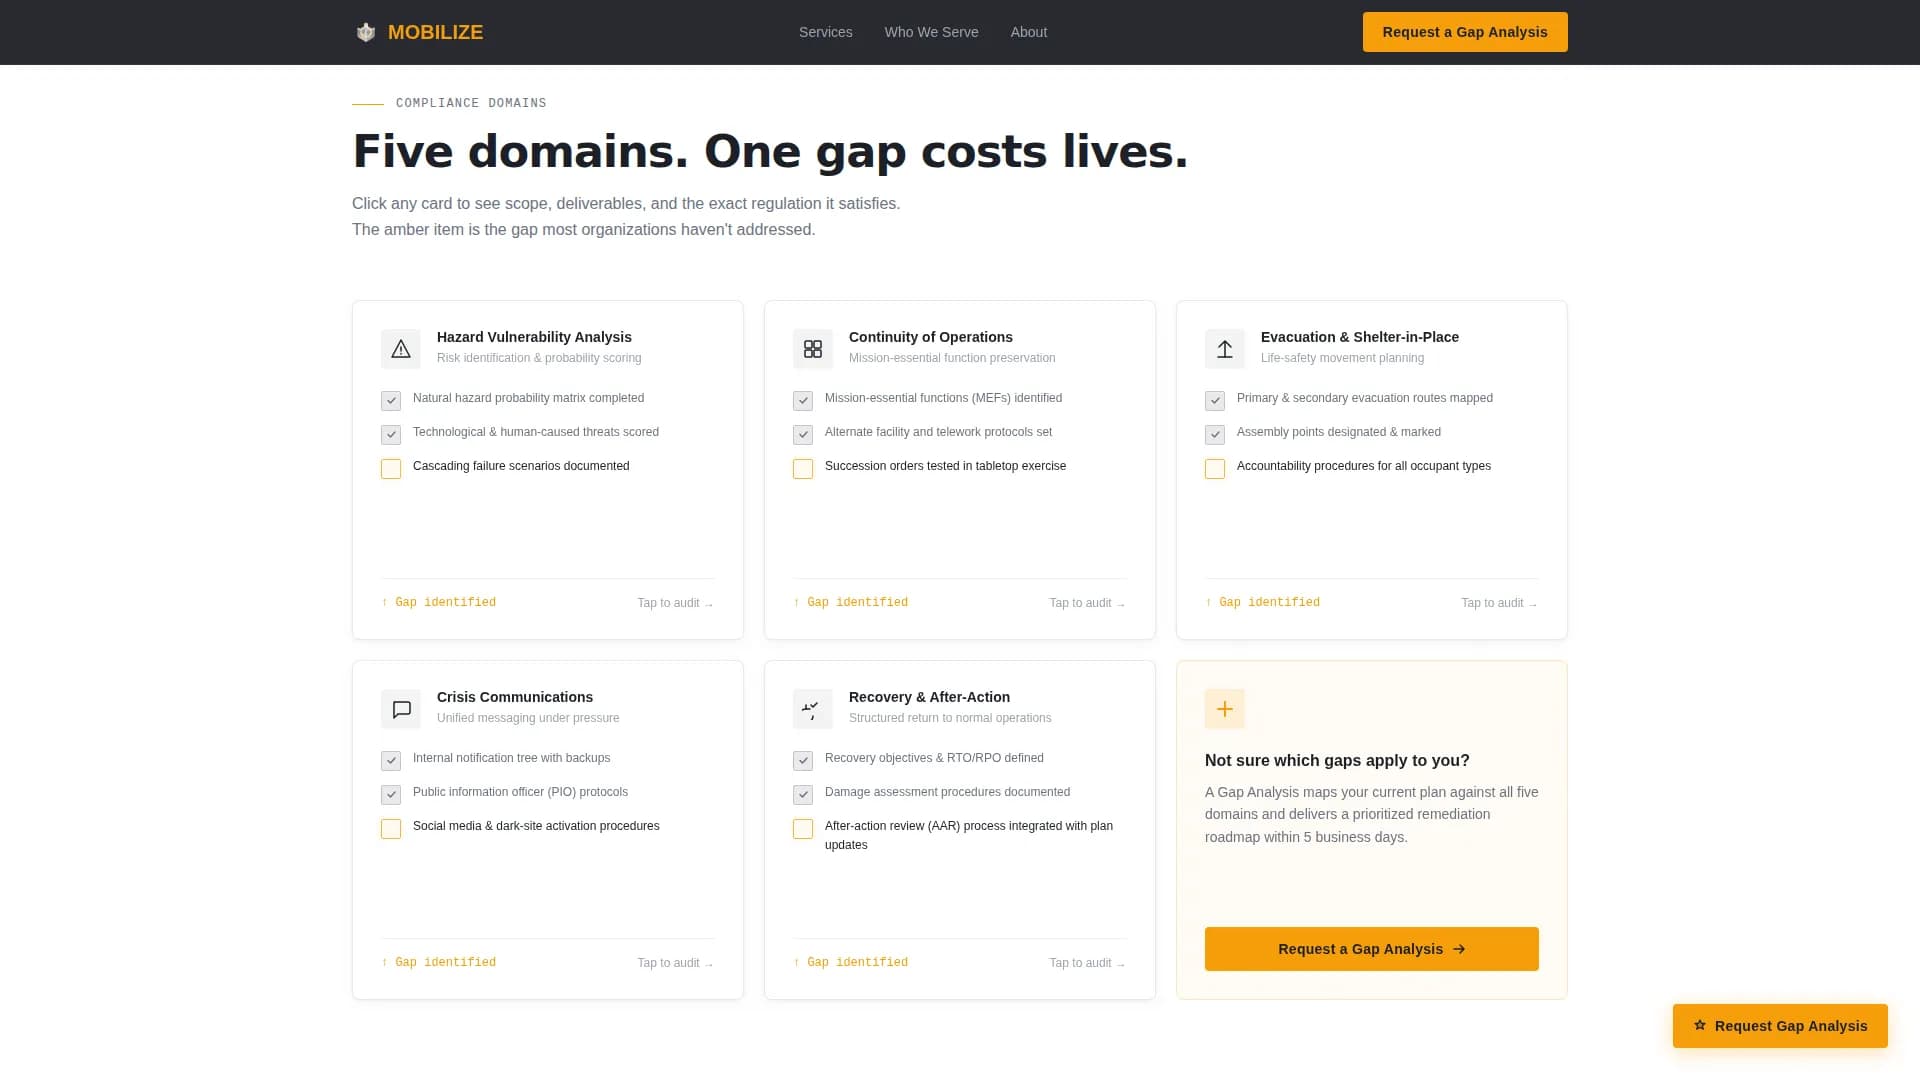Click the Mobilize shield logo icon
Viewport: 1920px width, 1080px height.
(366, 32)
